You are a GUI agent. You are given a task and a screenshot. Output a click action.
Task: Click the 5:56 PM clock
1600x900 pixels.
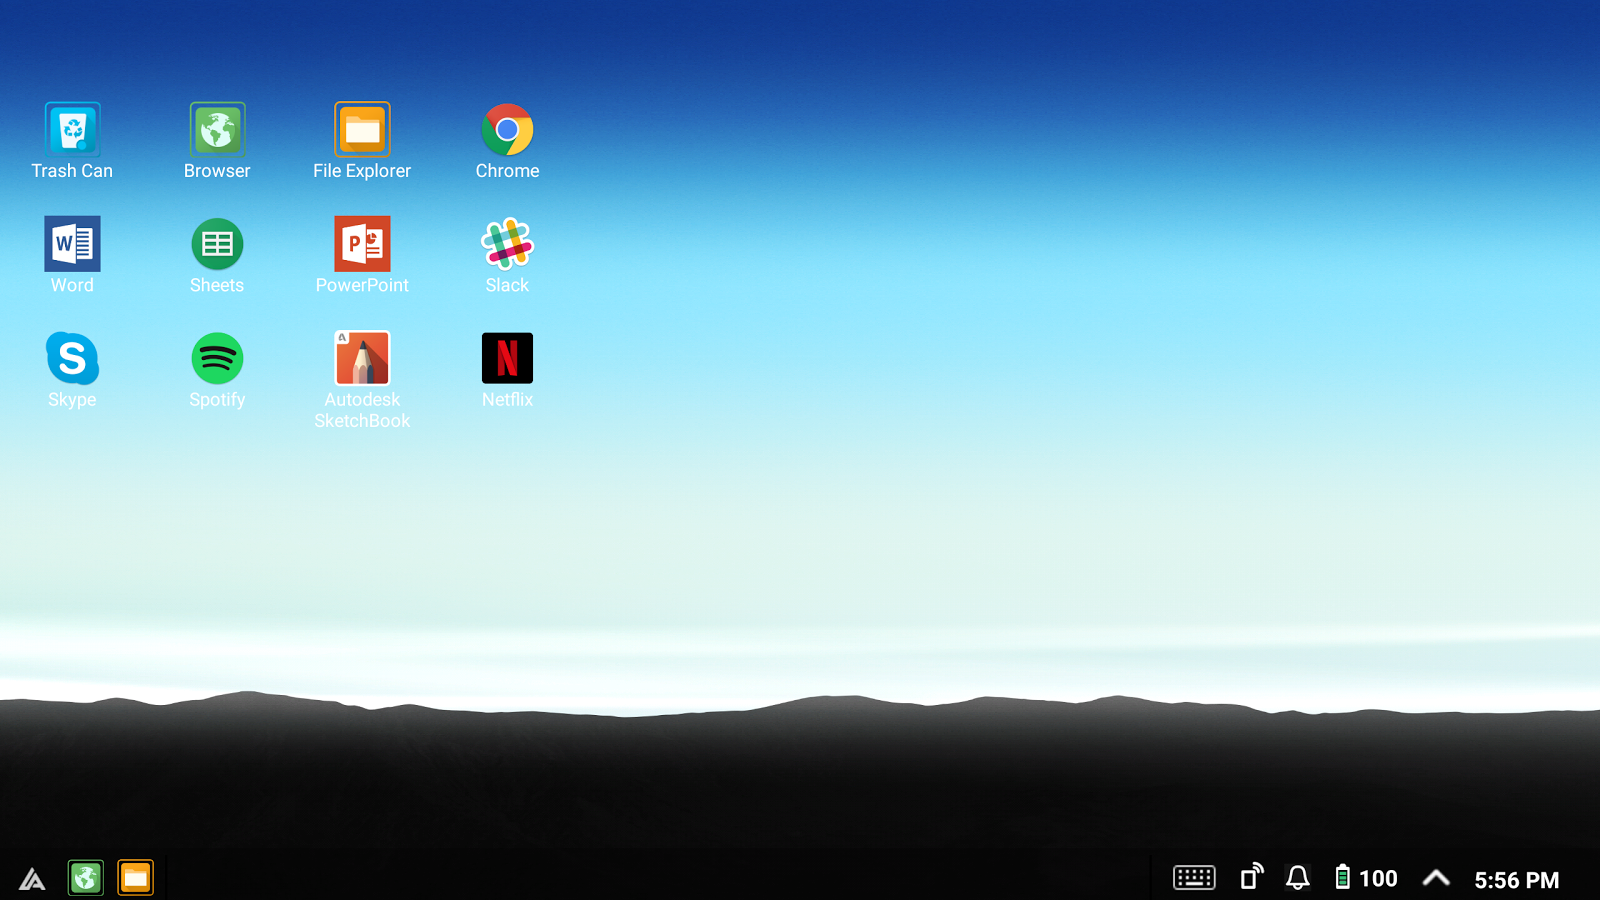[1516, 879]
